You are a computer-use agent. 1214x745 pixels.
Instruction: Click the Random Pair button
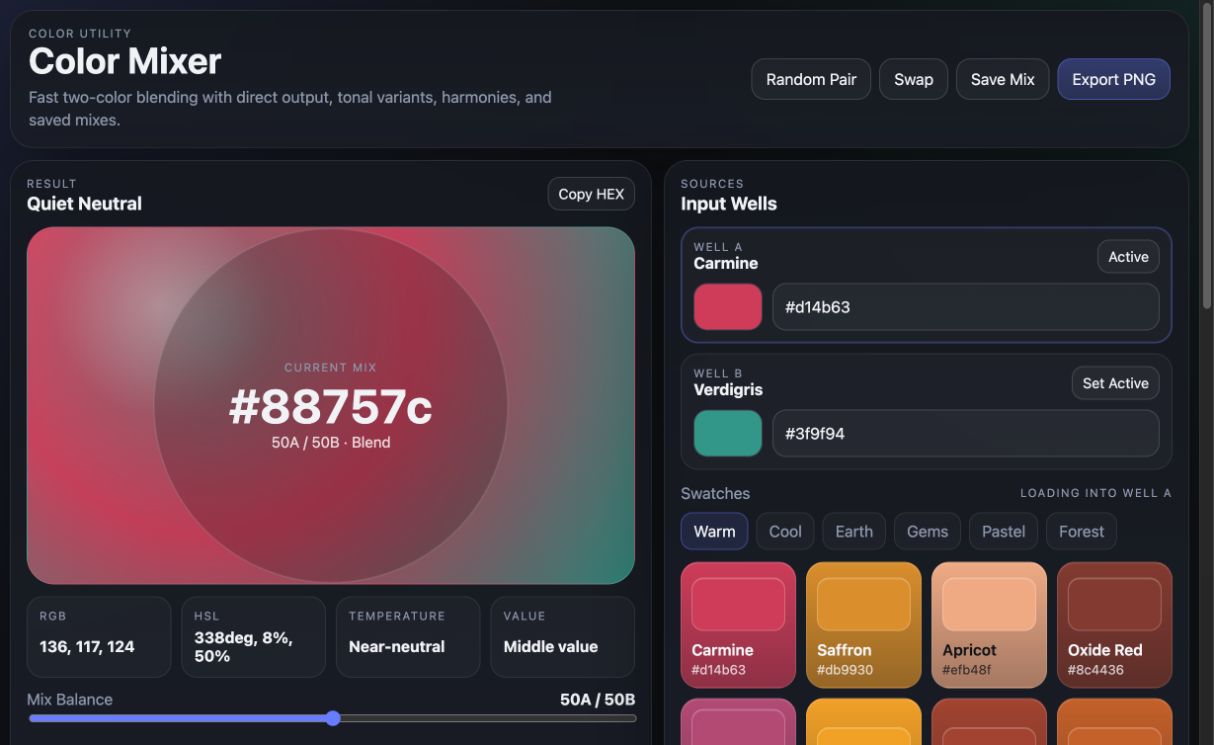pyautogui.click(x=811, y=79)
